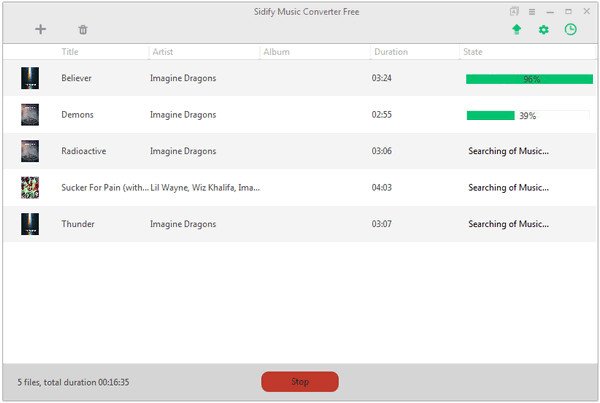Click duration "03:06" of Radioactive
600x403 pixels.
tap(382, 151)
